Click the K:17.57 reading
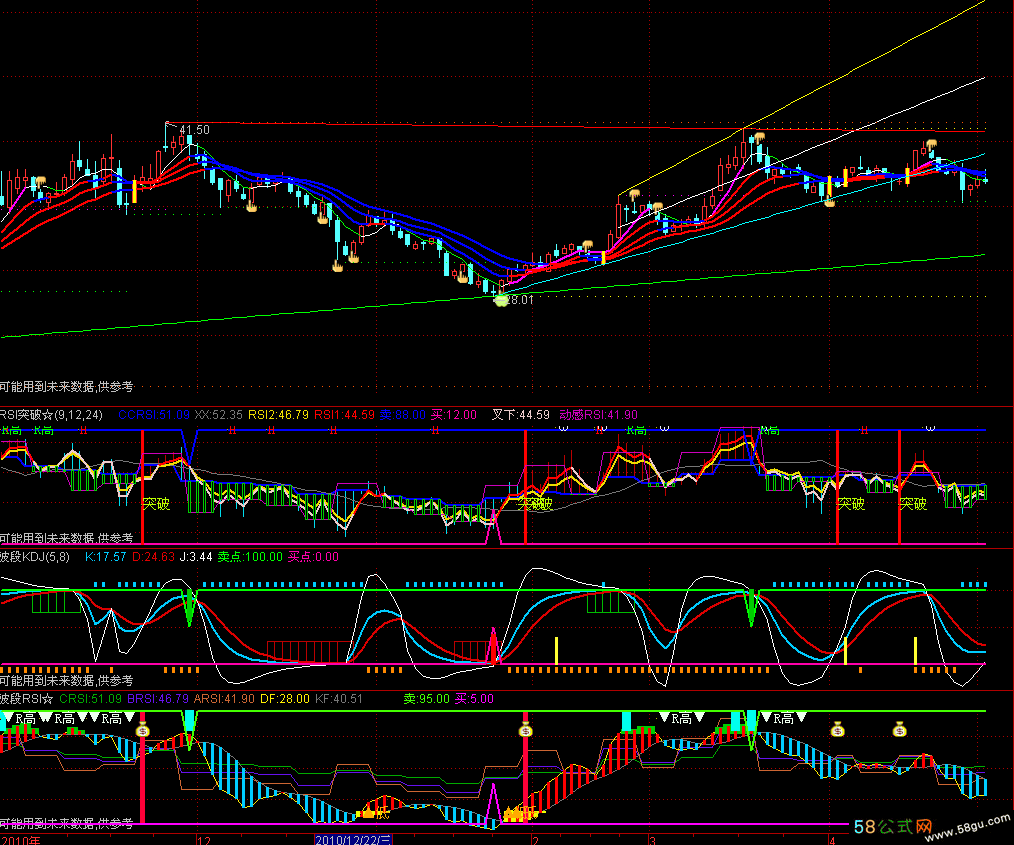This screenshot has width=1014, height=845. coord(105,557)
